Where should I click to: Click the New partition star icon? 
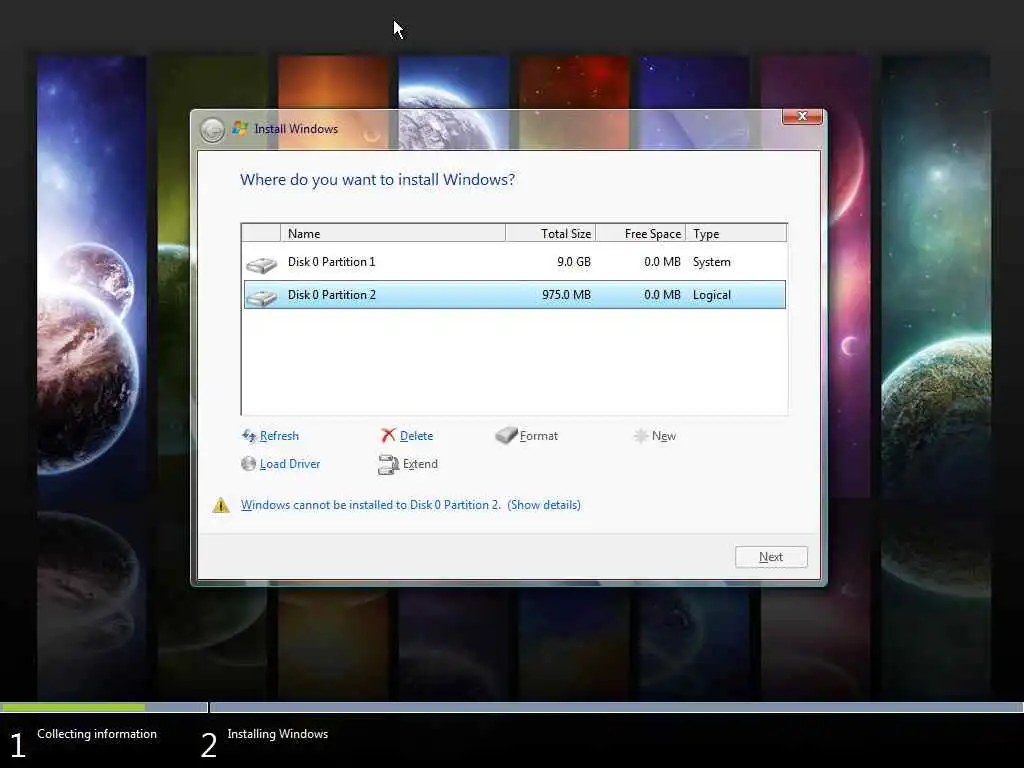click(x=641, y=436)
